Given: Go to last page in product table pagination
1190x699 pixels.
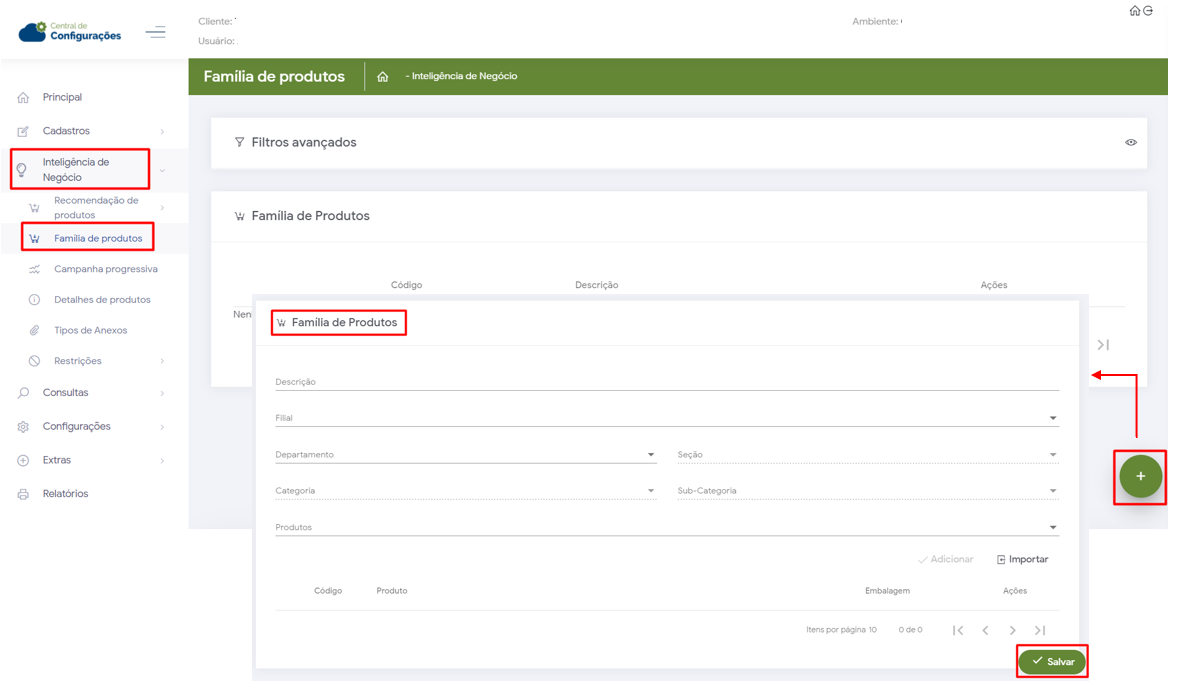Looking at the screenshot, I should (x=1040, y=630).
